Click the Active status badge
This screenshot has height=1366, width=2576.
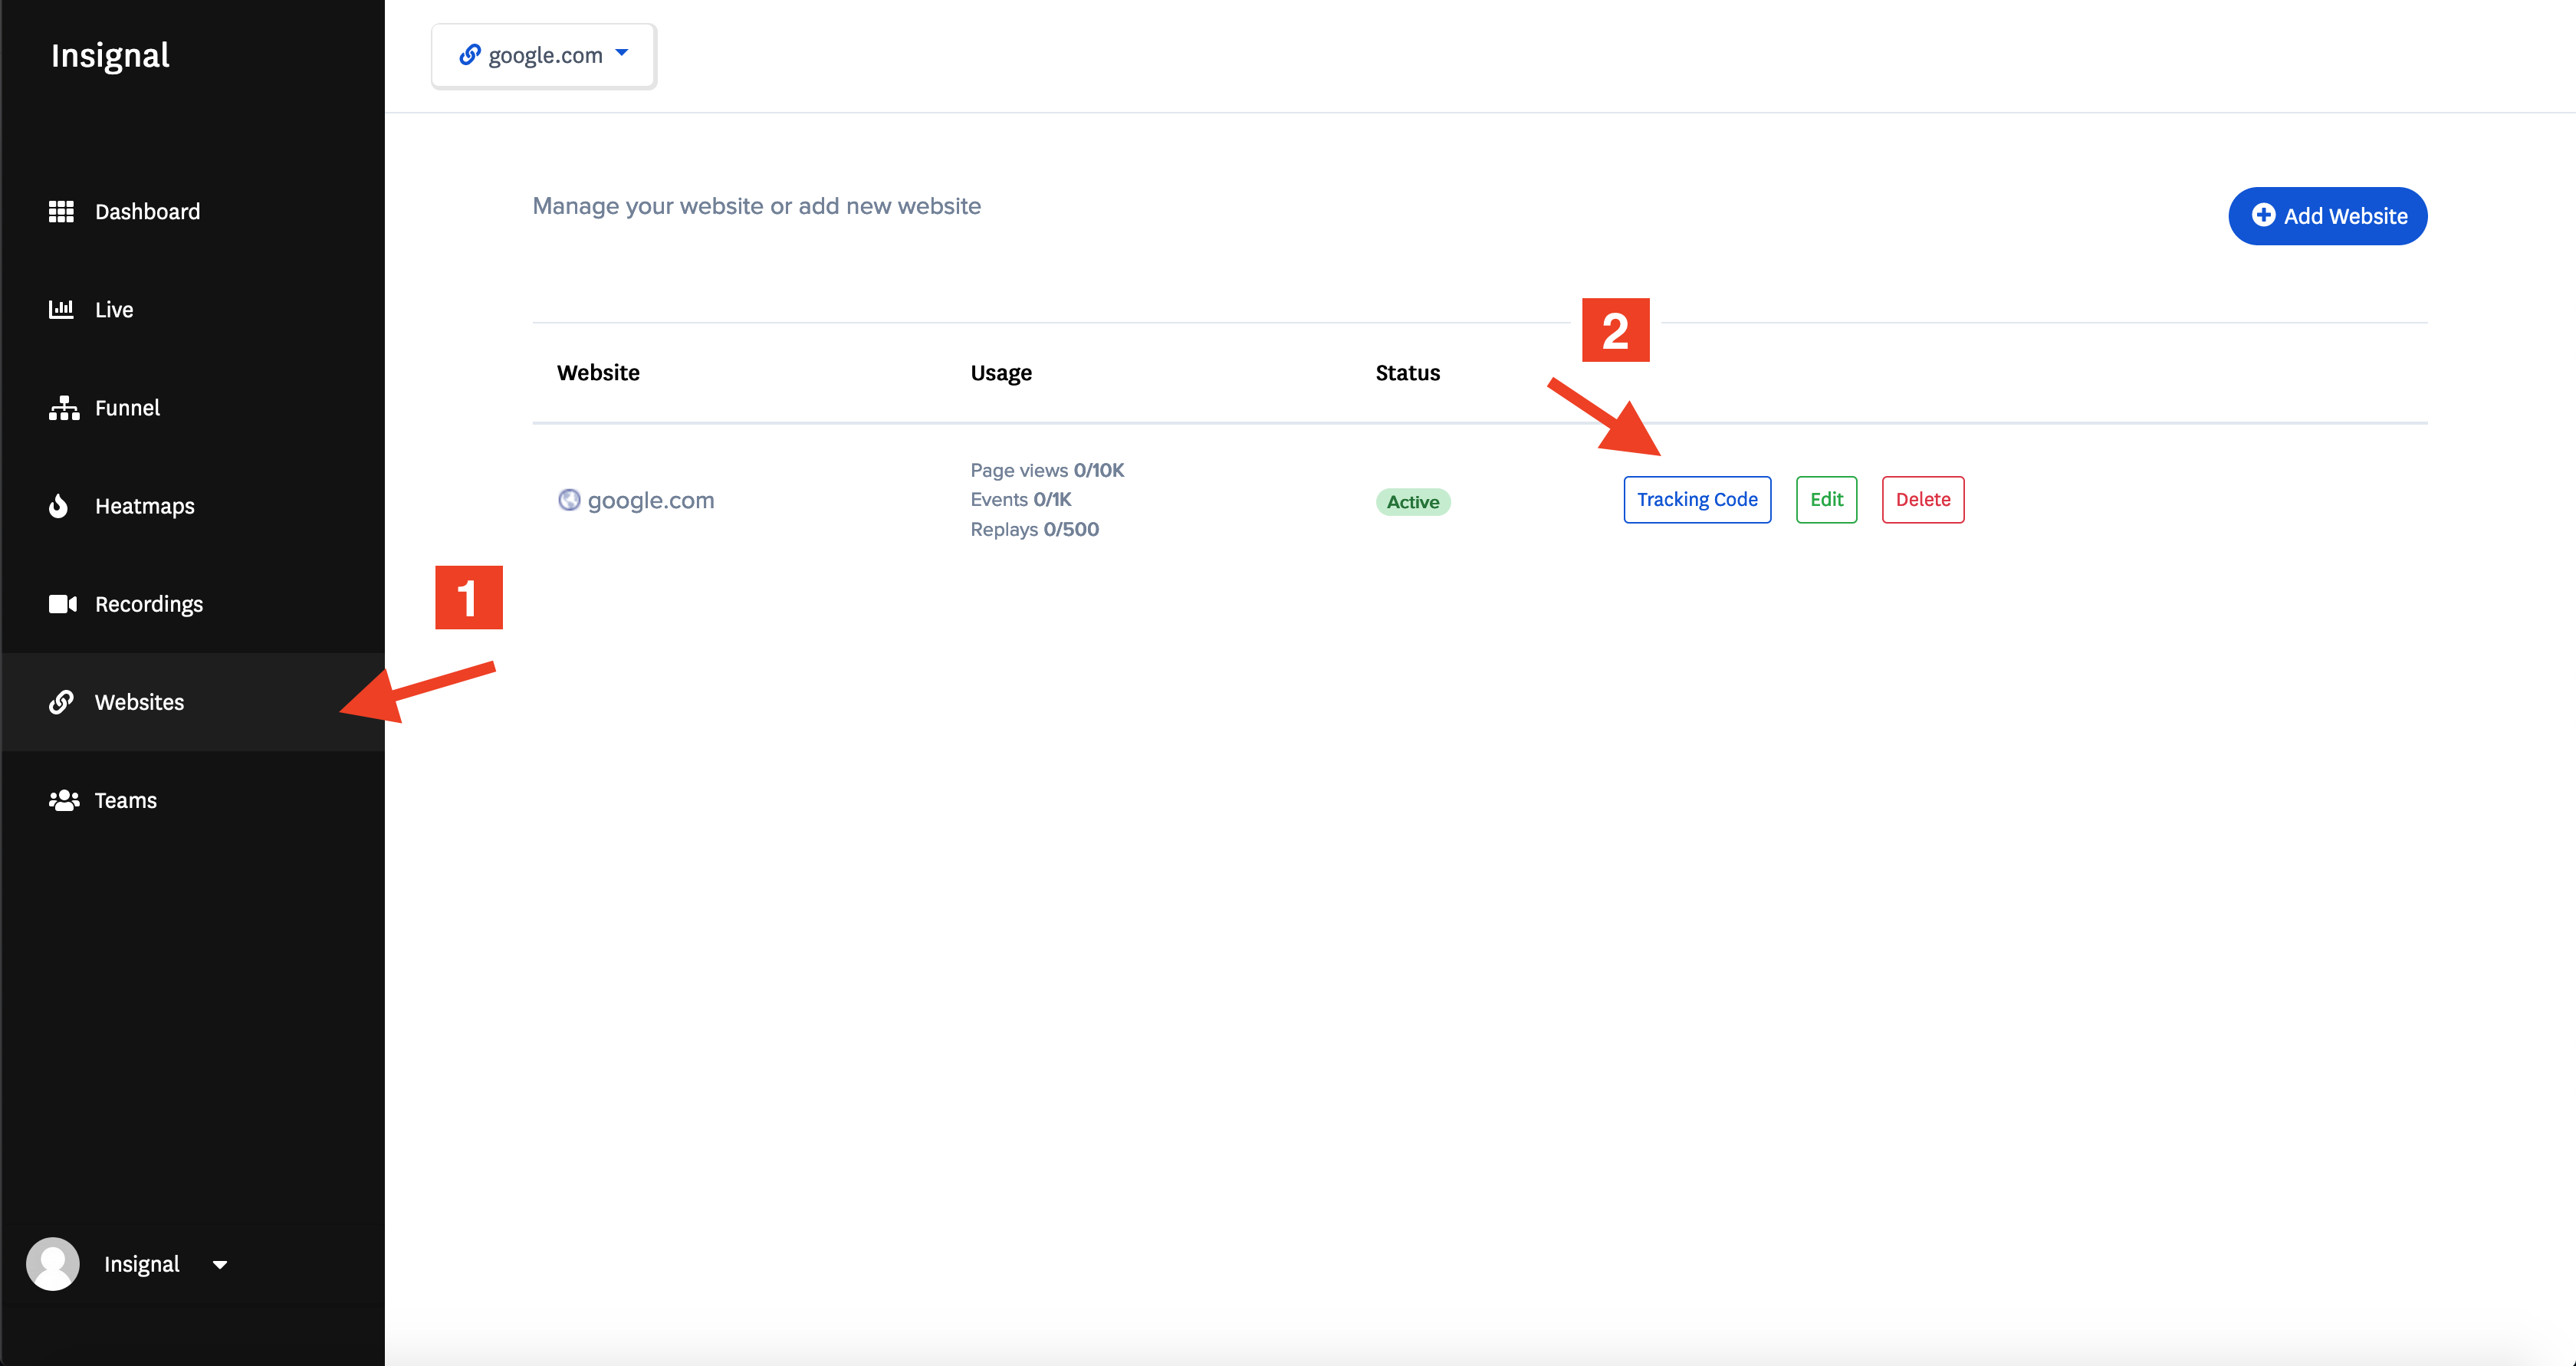click(1412, 502)
